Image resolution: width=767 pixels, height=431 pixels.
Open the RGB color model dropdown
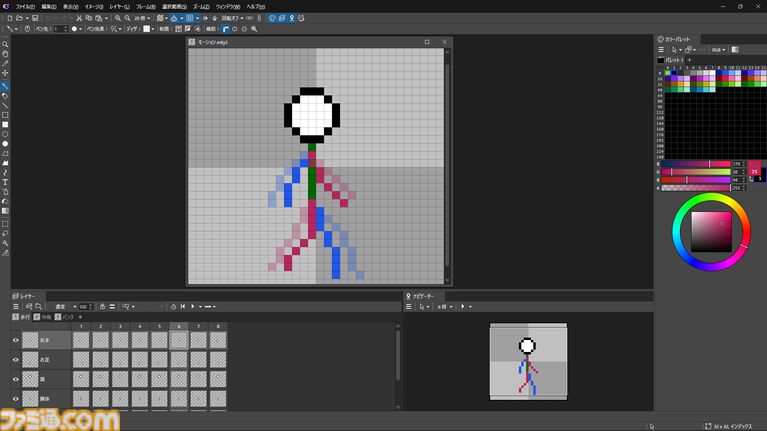click(x=719, y=50)
